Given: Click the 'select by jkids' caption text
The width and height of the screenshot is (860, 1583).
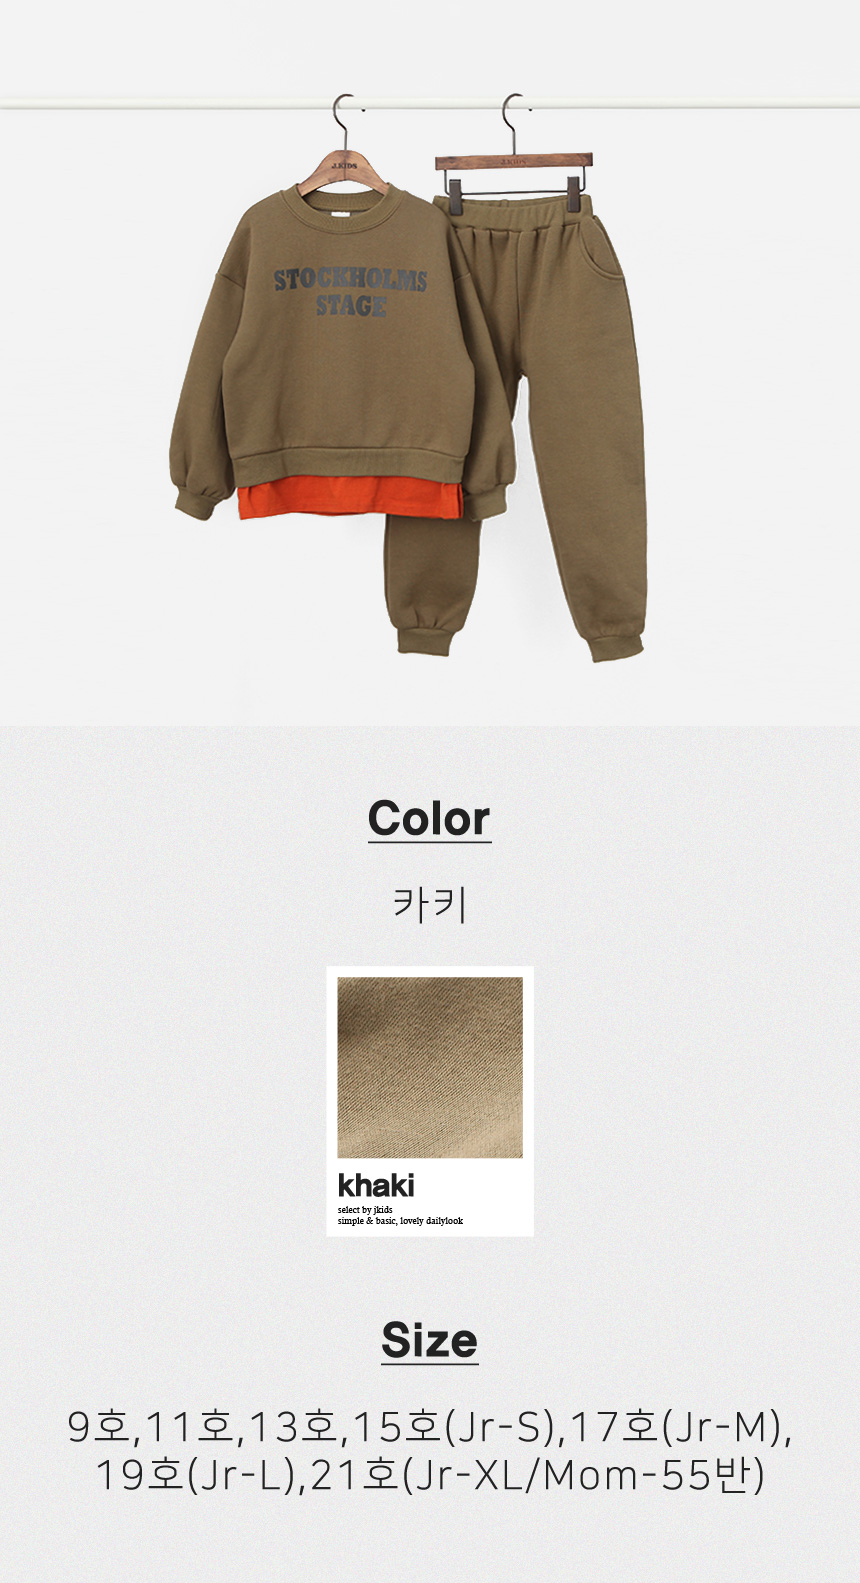Looking at the screenshot, I should [365, 1210].
